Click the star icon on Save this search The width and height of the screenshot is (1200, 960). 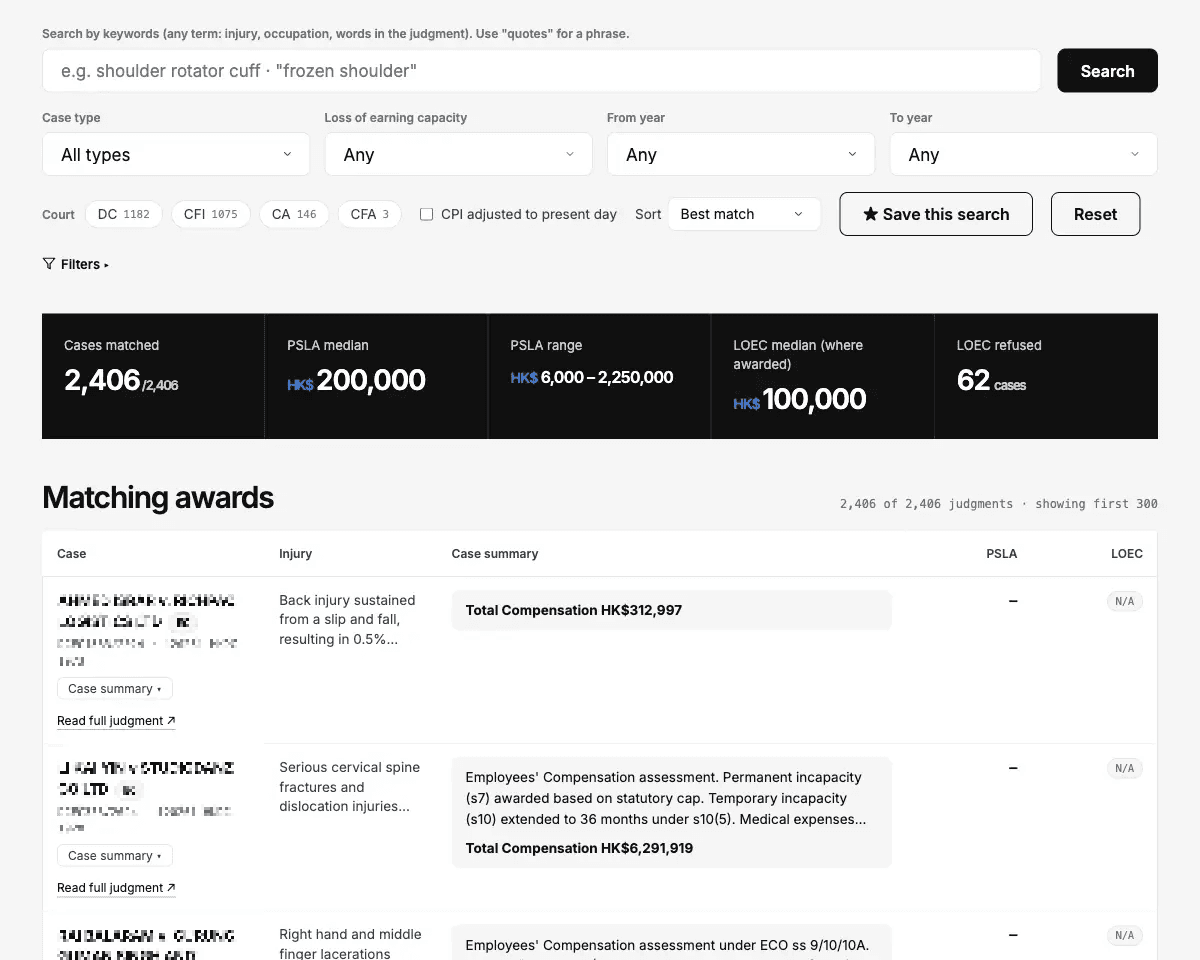[x=870, y=214]
